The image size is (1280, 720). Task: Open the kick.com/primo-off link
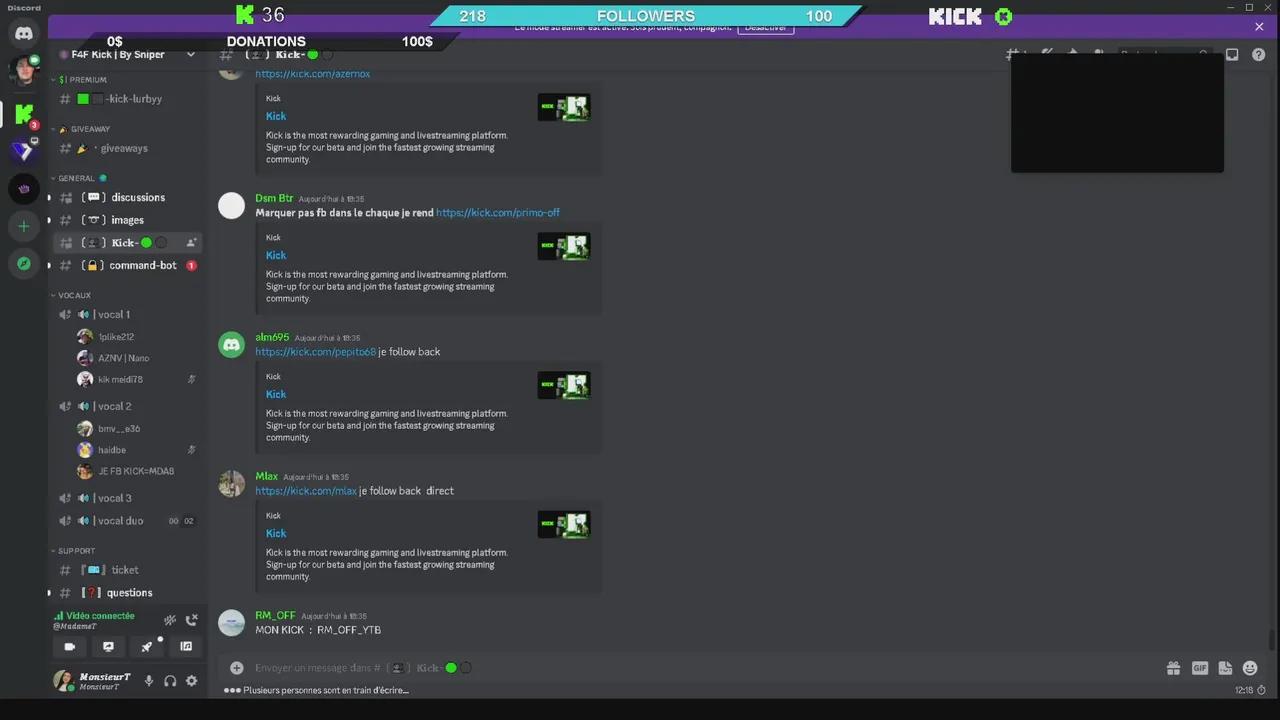(498, 213)
